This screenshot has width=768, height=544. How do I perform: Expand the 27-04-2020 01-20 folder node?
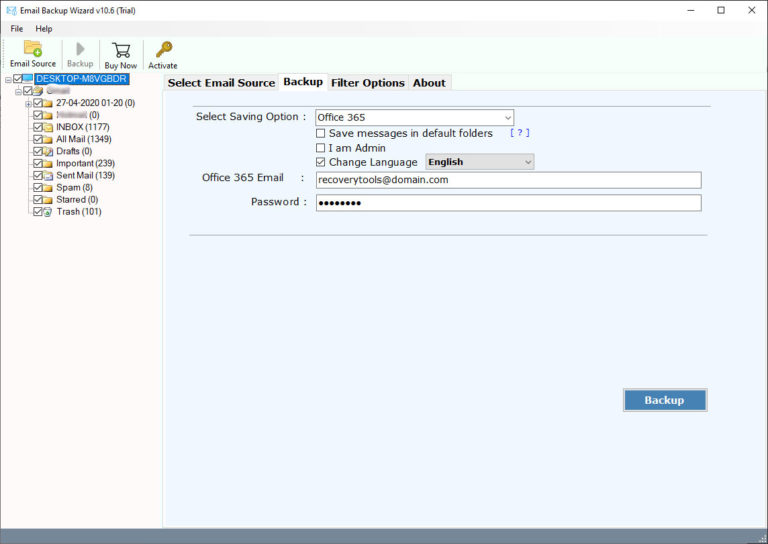tap(28, 104)
